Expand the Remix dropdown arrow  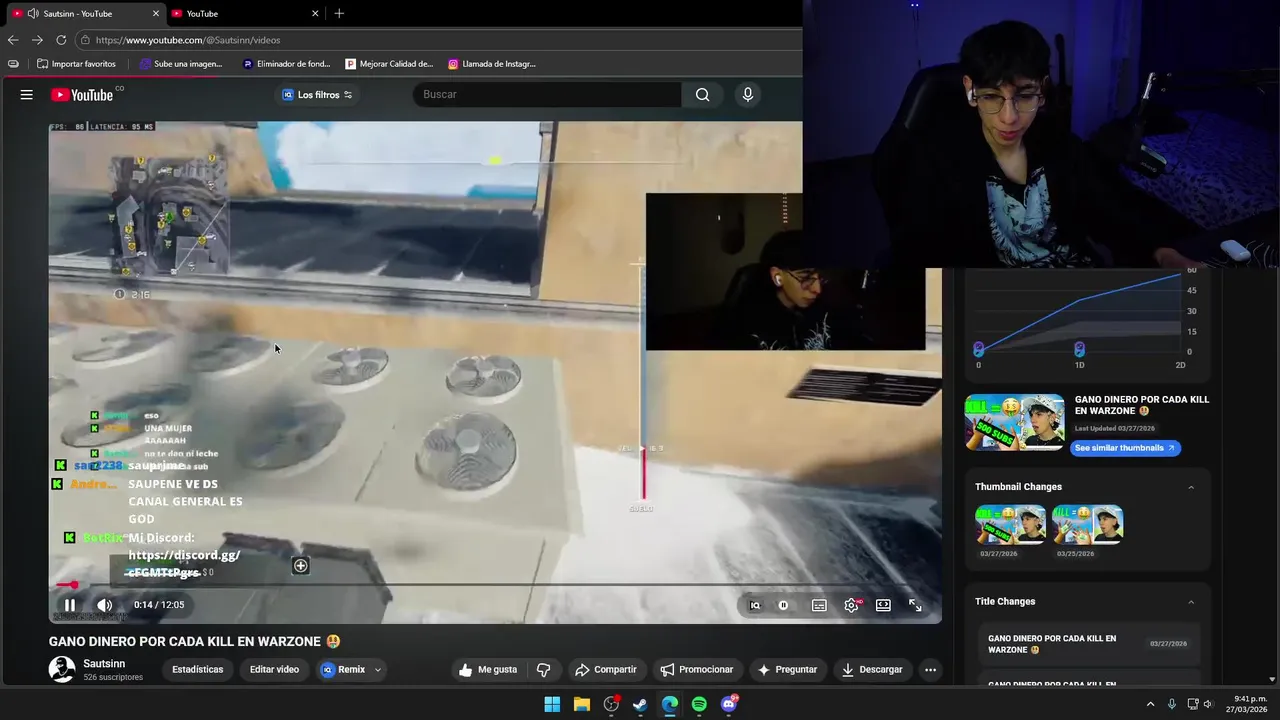point(378,670)
